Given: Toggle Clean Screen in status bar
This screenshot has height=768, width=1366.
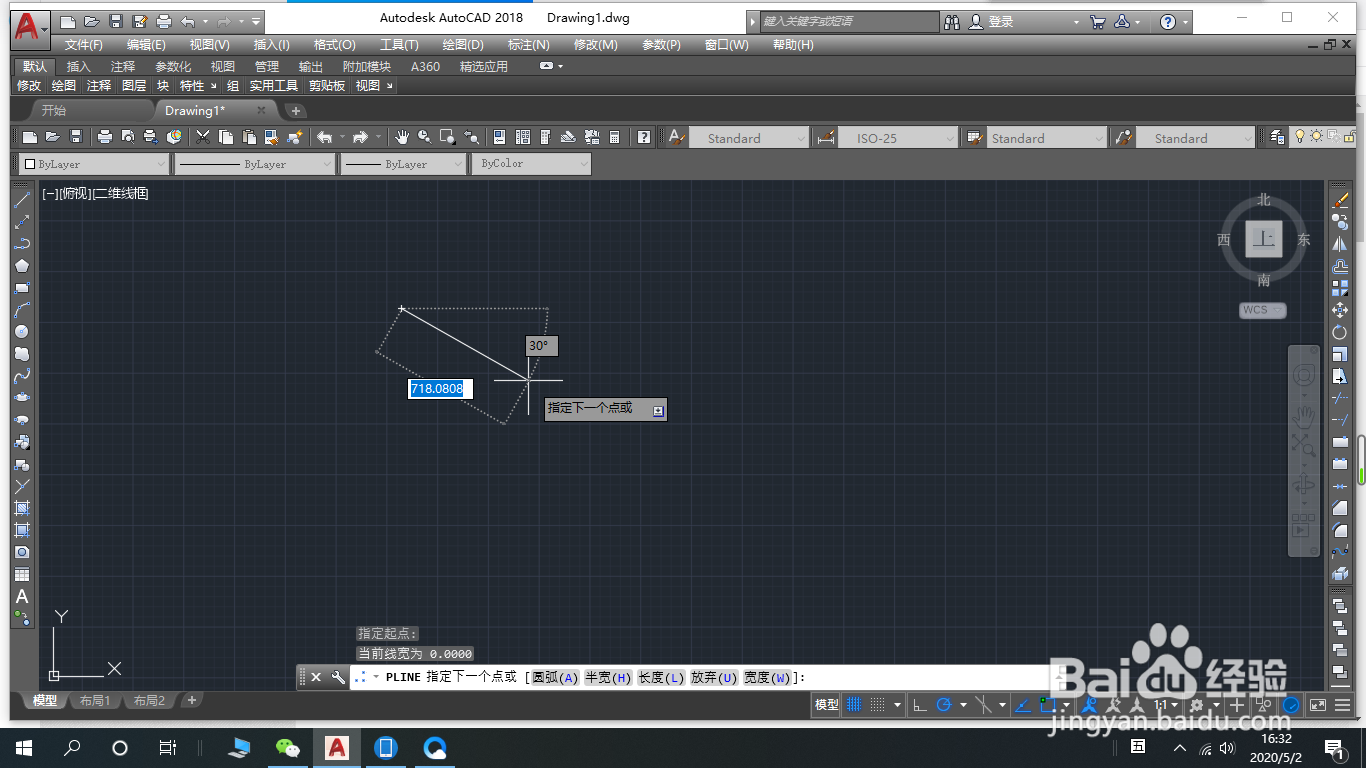Looking at the screenshot, I should tap(1317, 705).
